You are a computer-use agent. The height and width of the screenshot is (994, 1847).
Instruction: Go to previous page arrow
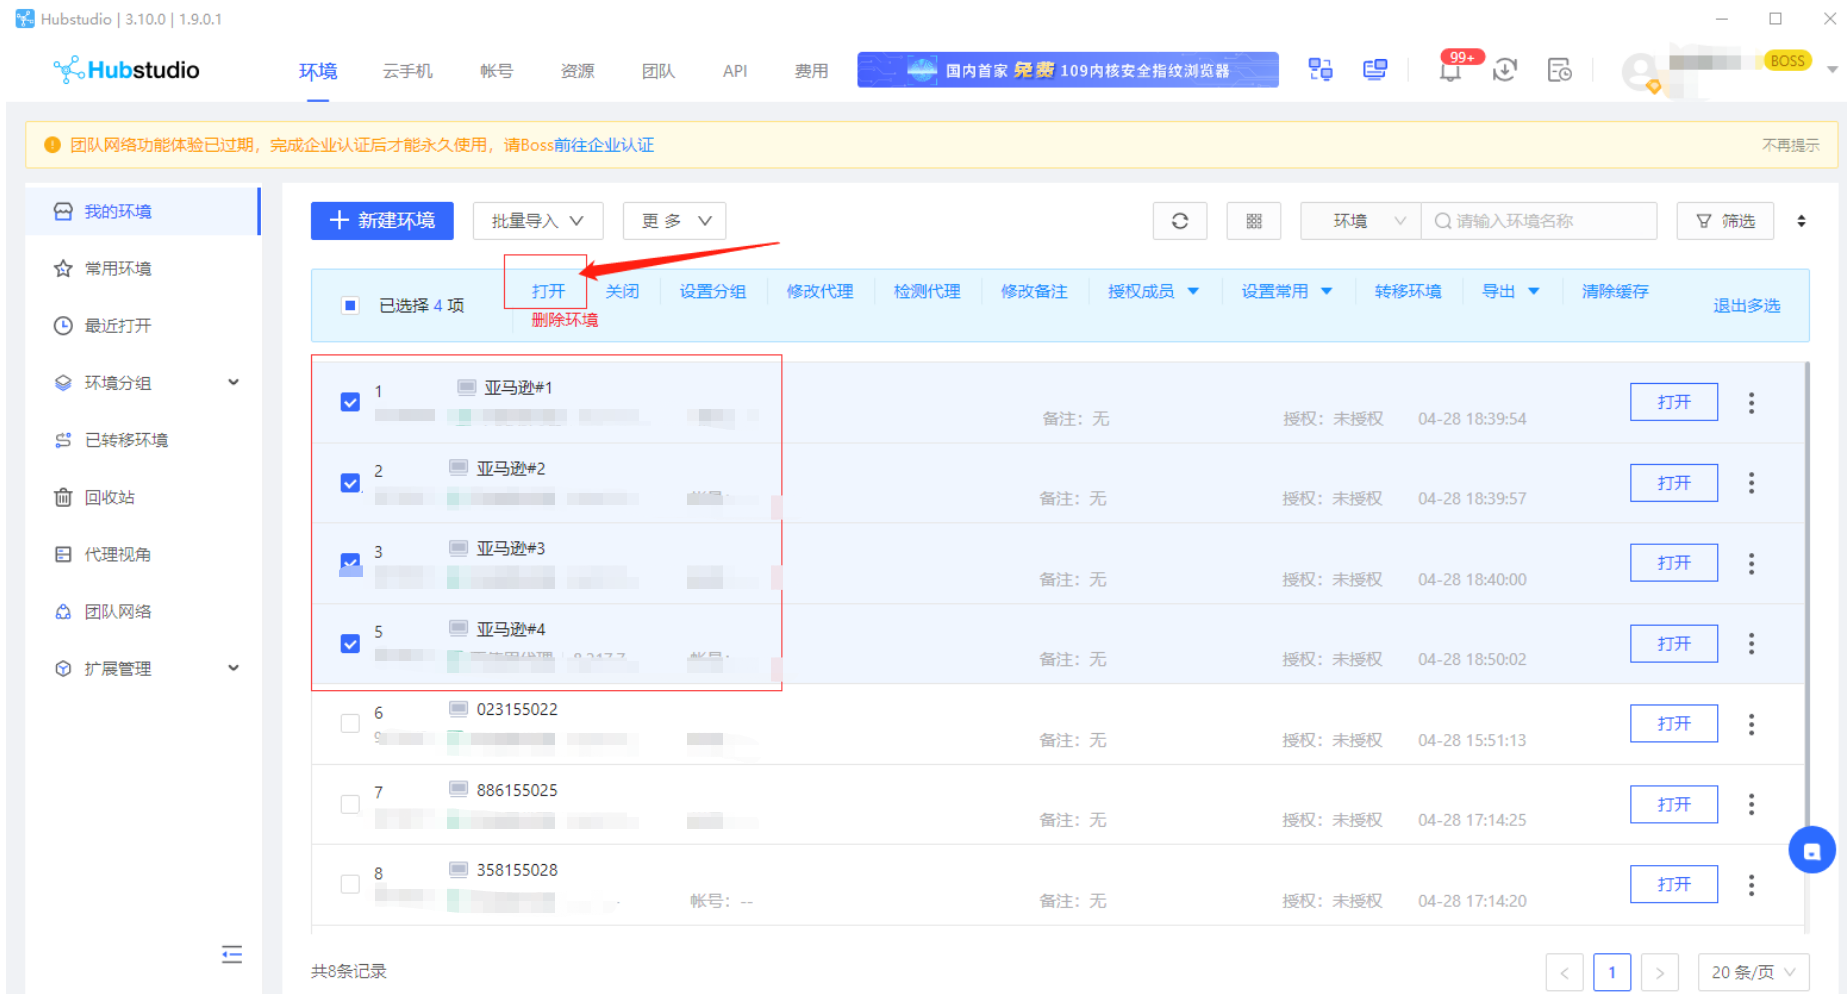(1565, 972)
